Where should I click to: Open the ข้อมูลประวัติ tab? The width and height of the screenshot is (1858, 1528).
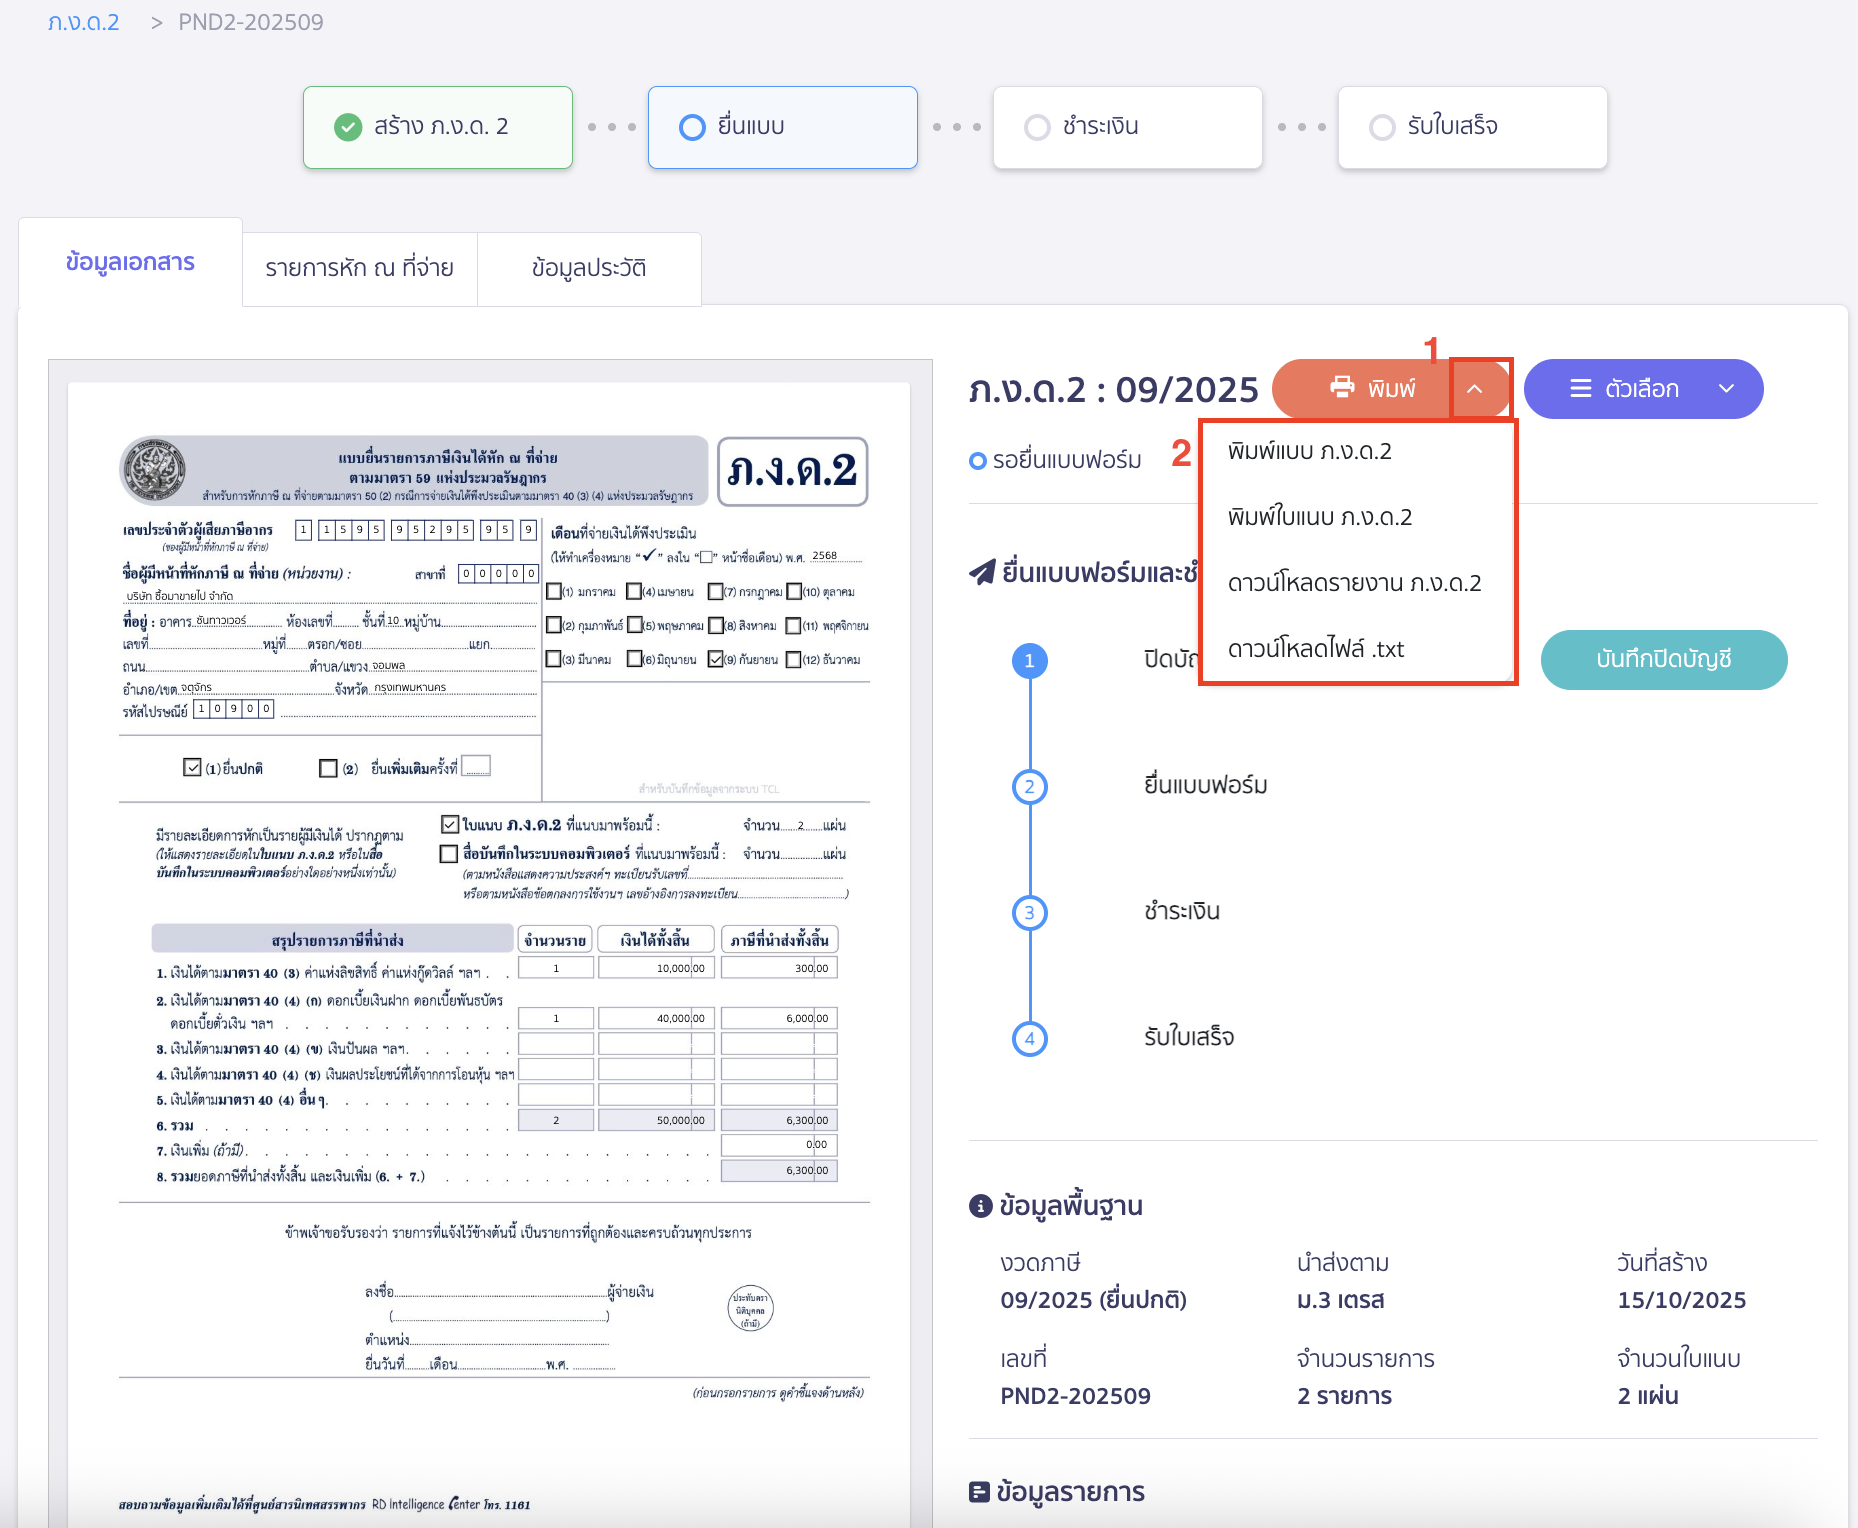588,268
